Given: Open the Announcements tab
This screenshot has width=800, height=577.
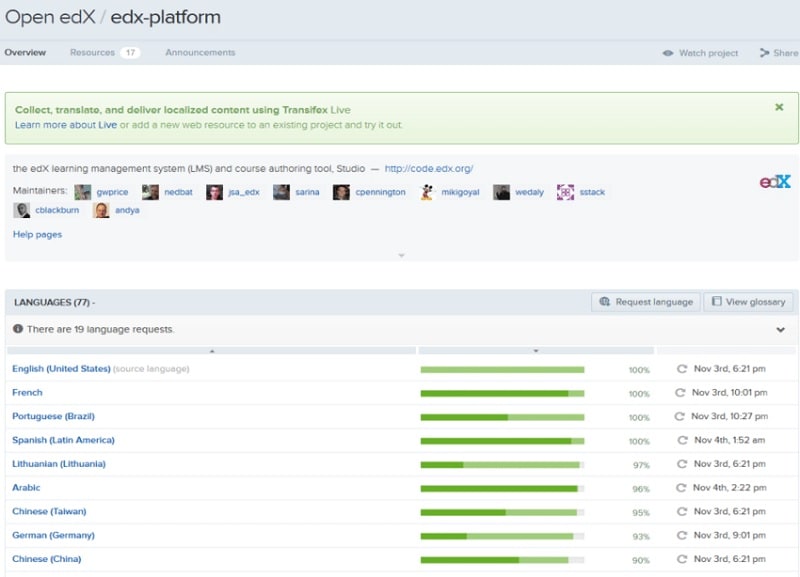Looking at the screenshot, I should 200,53.
